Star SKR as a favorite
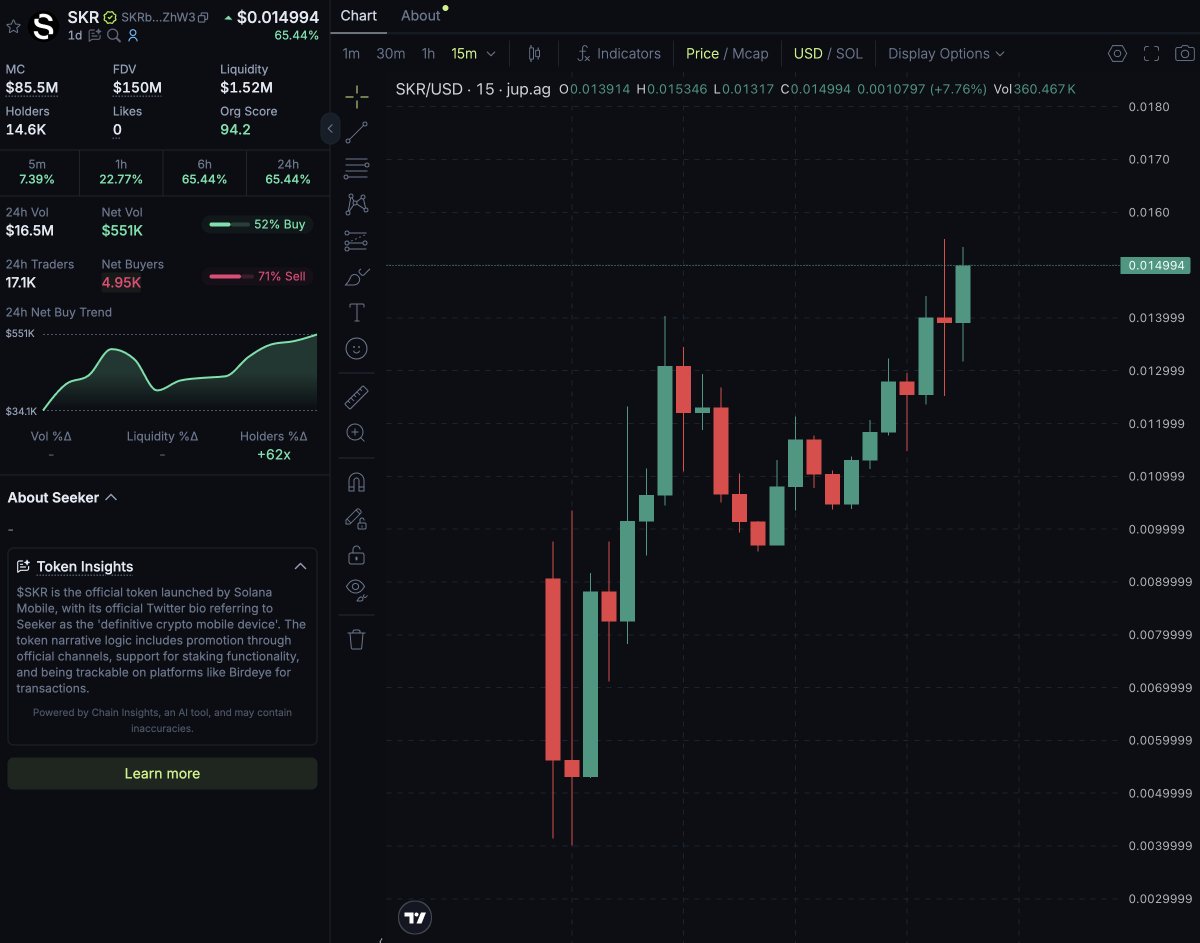 (13, 27)
